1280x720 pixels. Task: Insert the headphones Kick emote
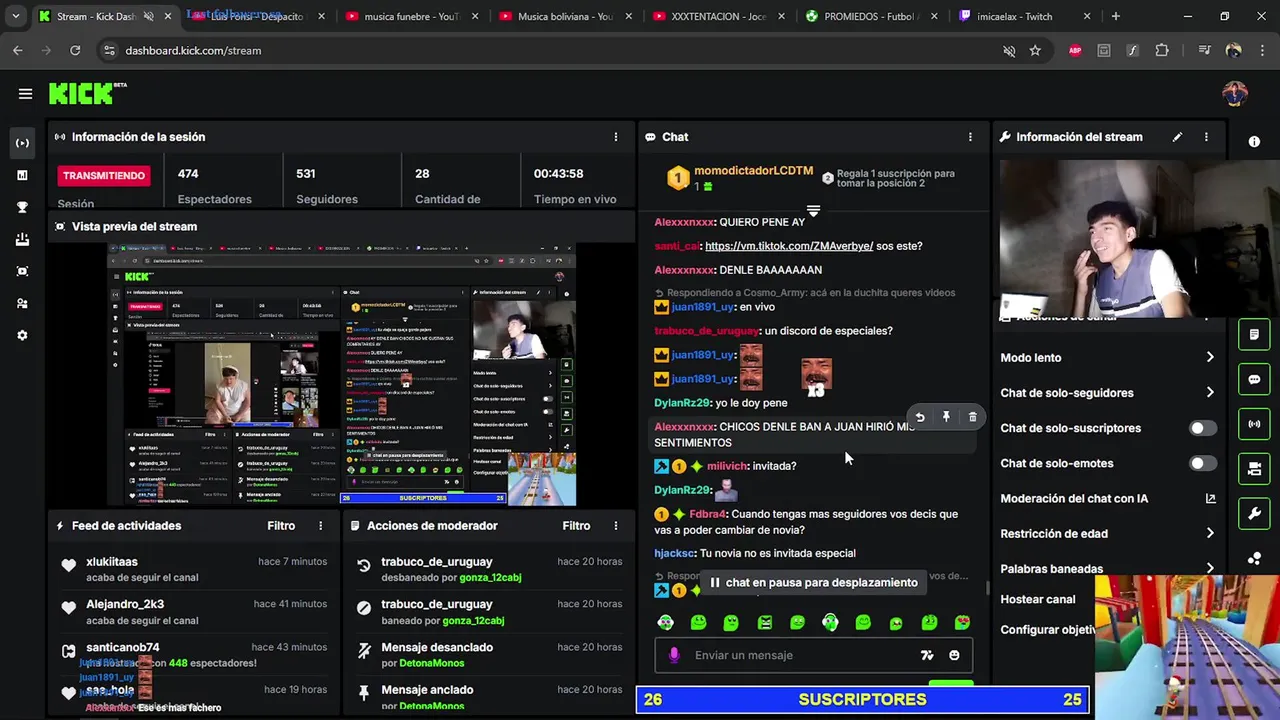pos(830,622)
